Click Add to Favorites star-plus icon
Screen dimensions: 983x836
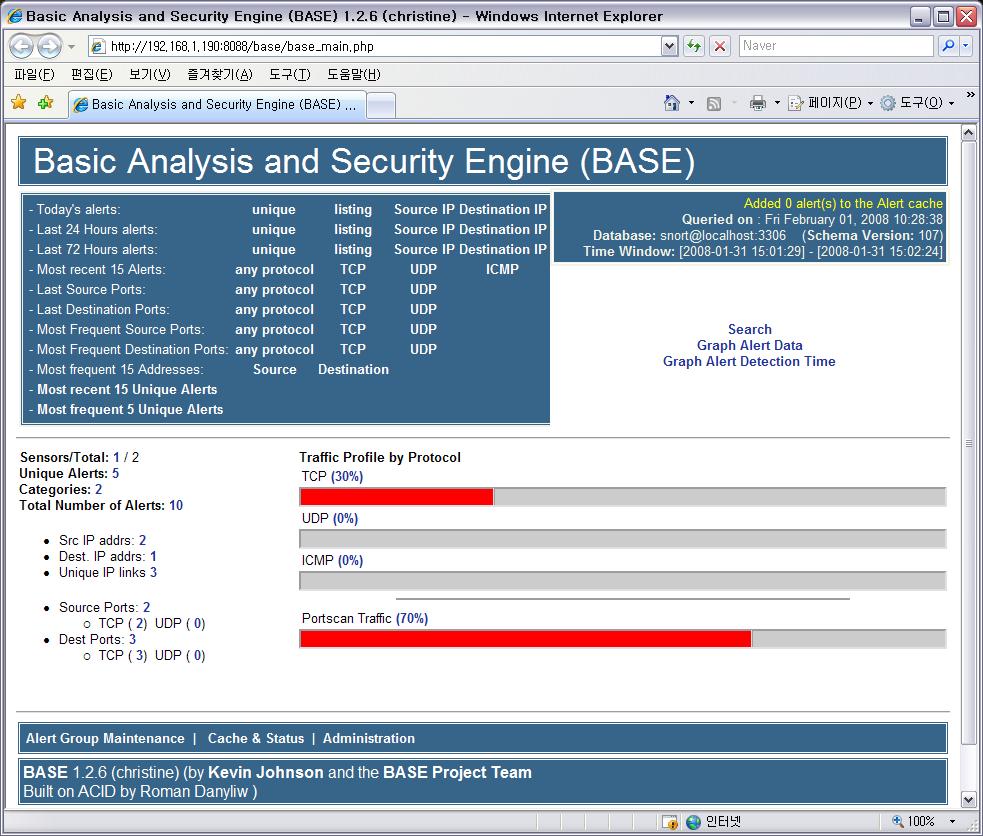45,102
